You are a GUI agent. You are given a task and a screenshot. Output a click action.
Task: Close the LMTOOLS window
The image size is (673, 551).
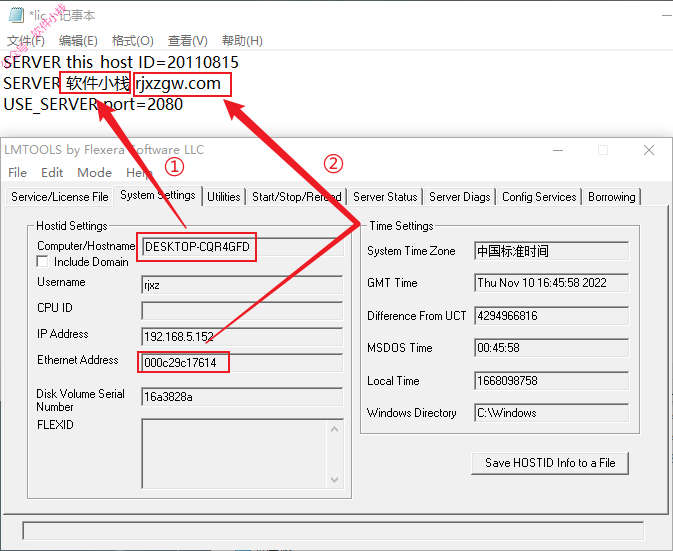[x=649, y=150]
